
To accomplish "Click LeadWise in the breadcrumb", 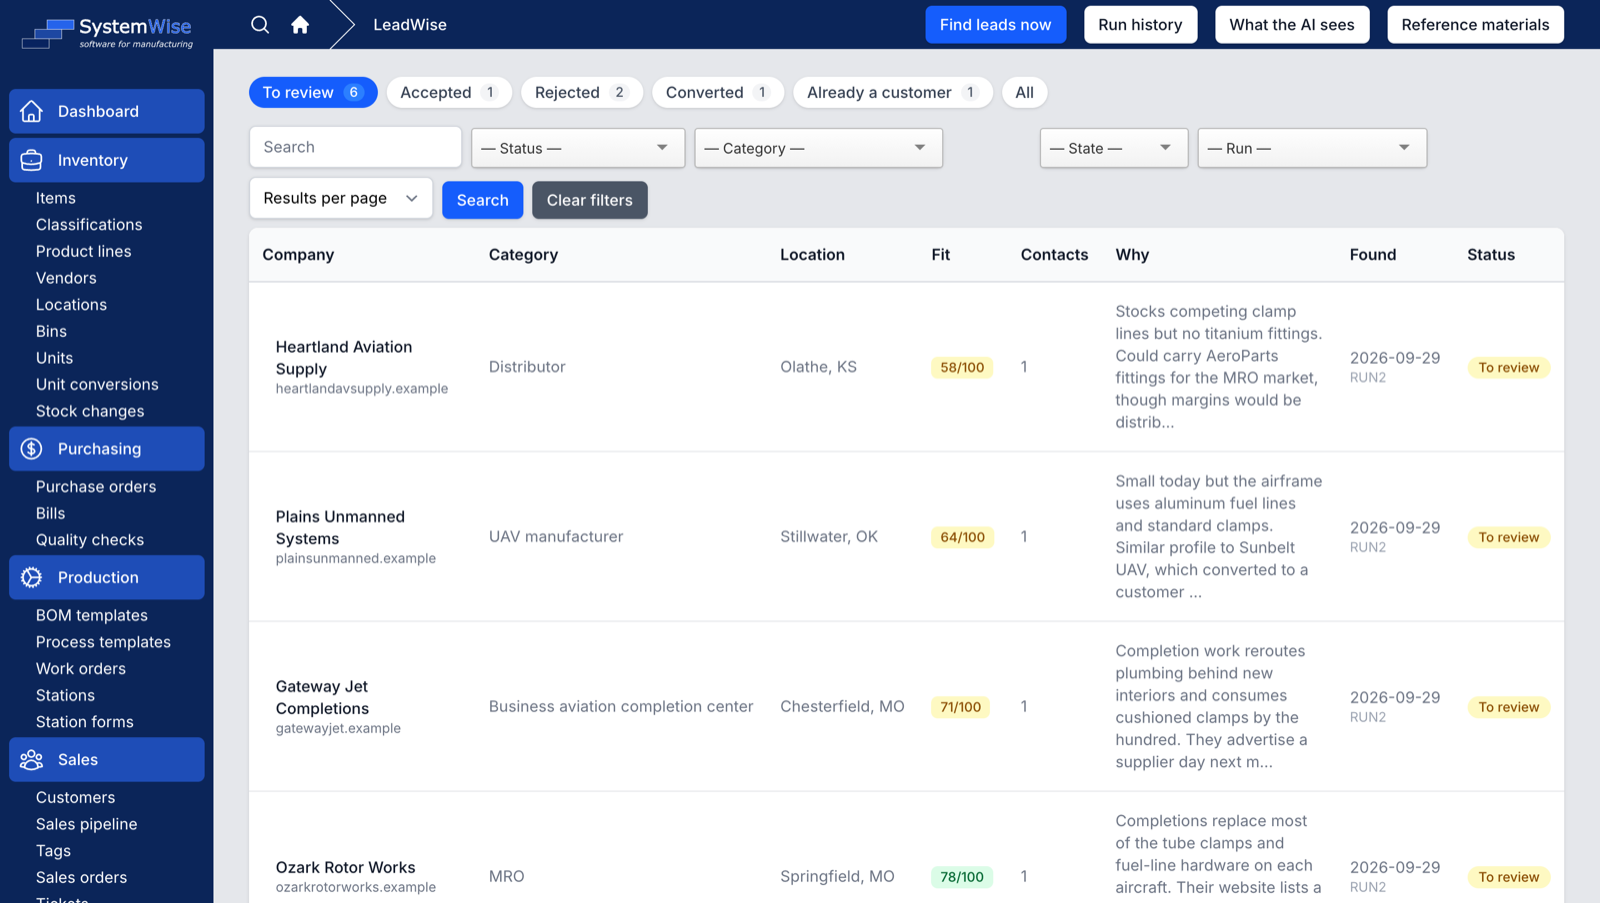I will click(410, 25).
